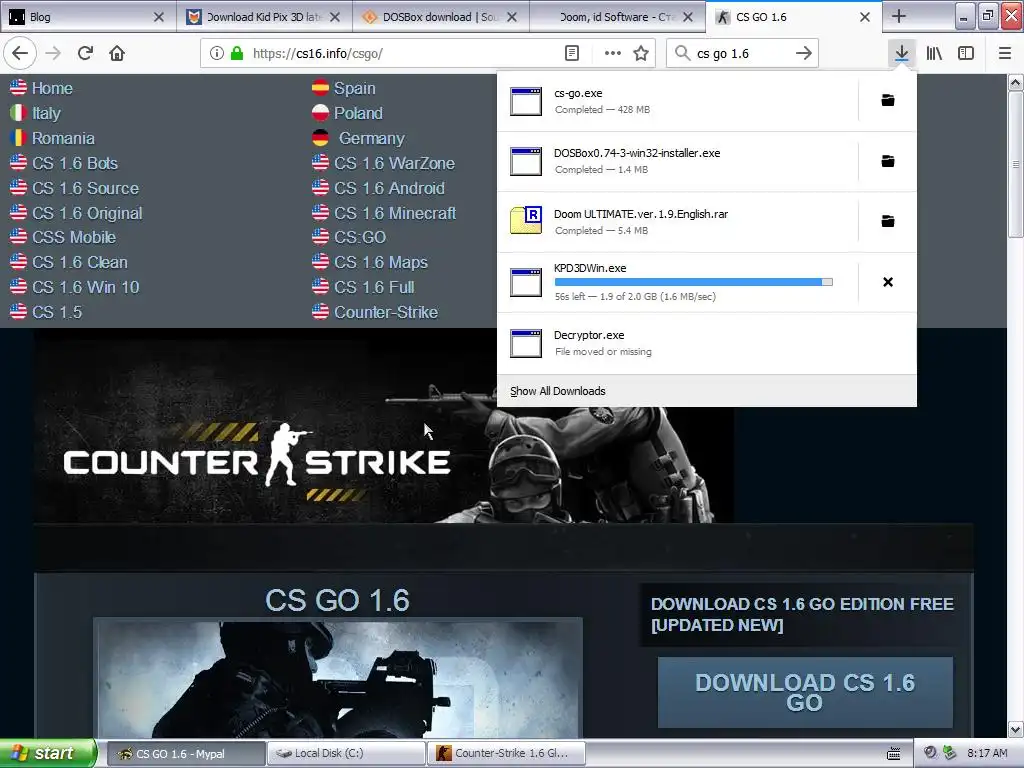
Task: Close the DOSBox download tab
Action: coord(512,17)
